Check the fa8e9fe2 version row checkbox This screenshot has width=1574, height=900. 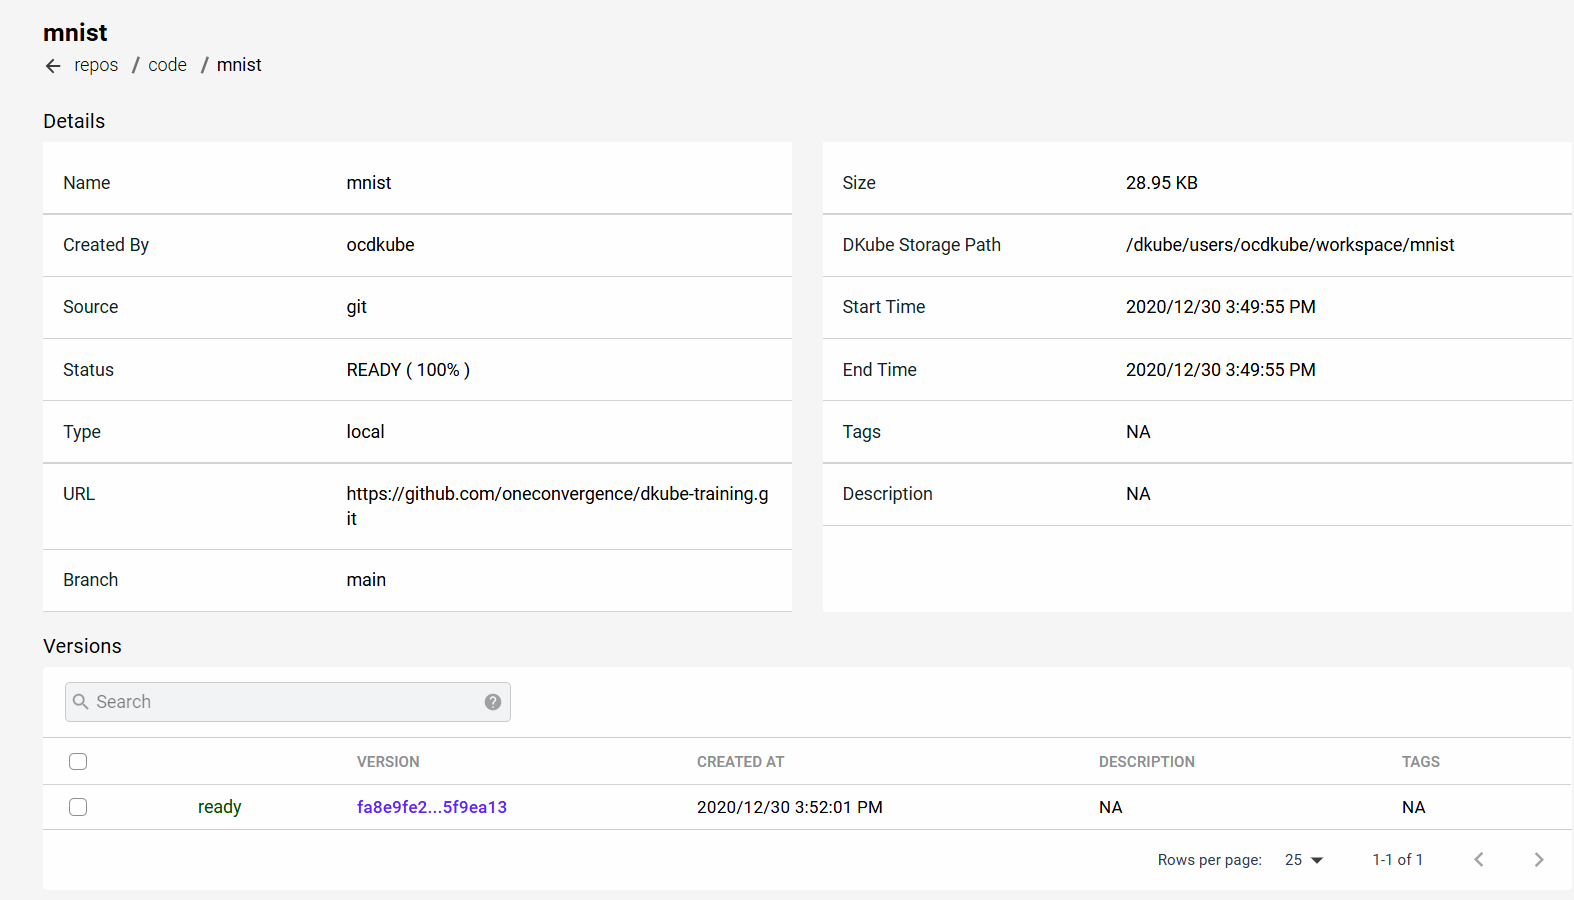click(x=78, y=807)
